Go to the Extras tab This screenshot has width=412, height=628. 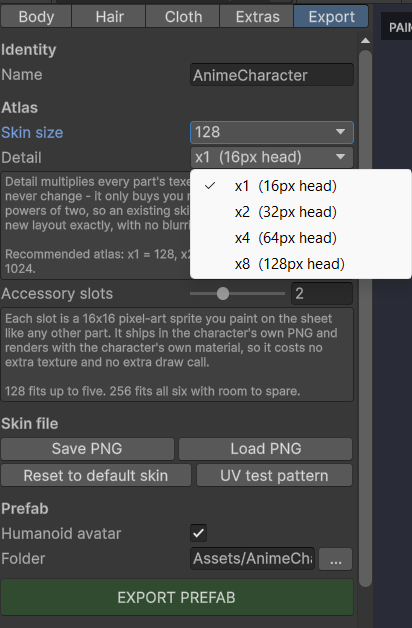pyautogui.click(x=257, y=17)
